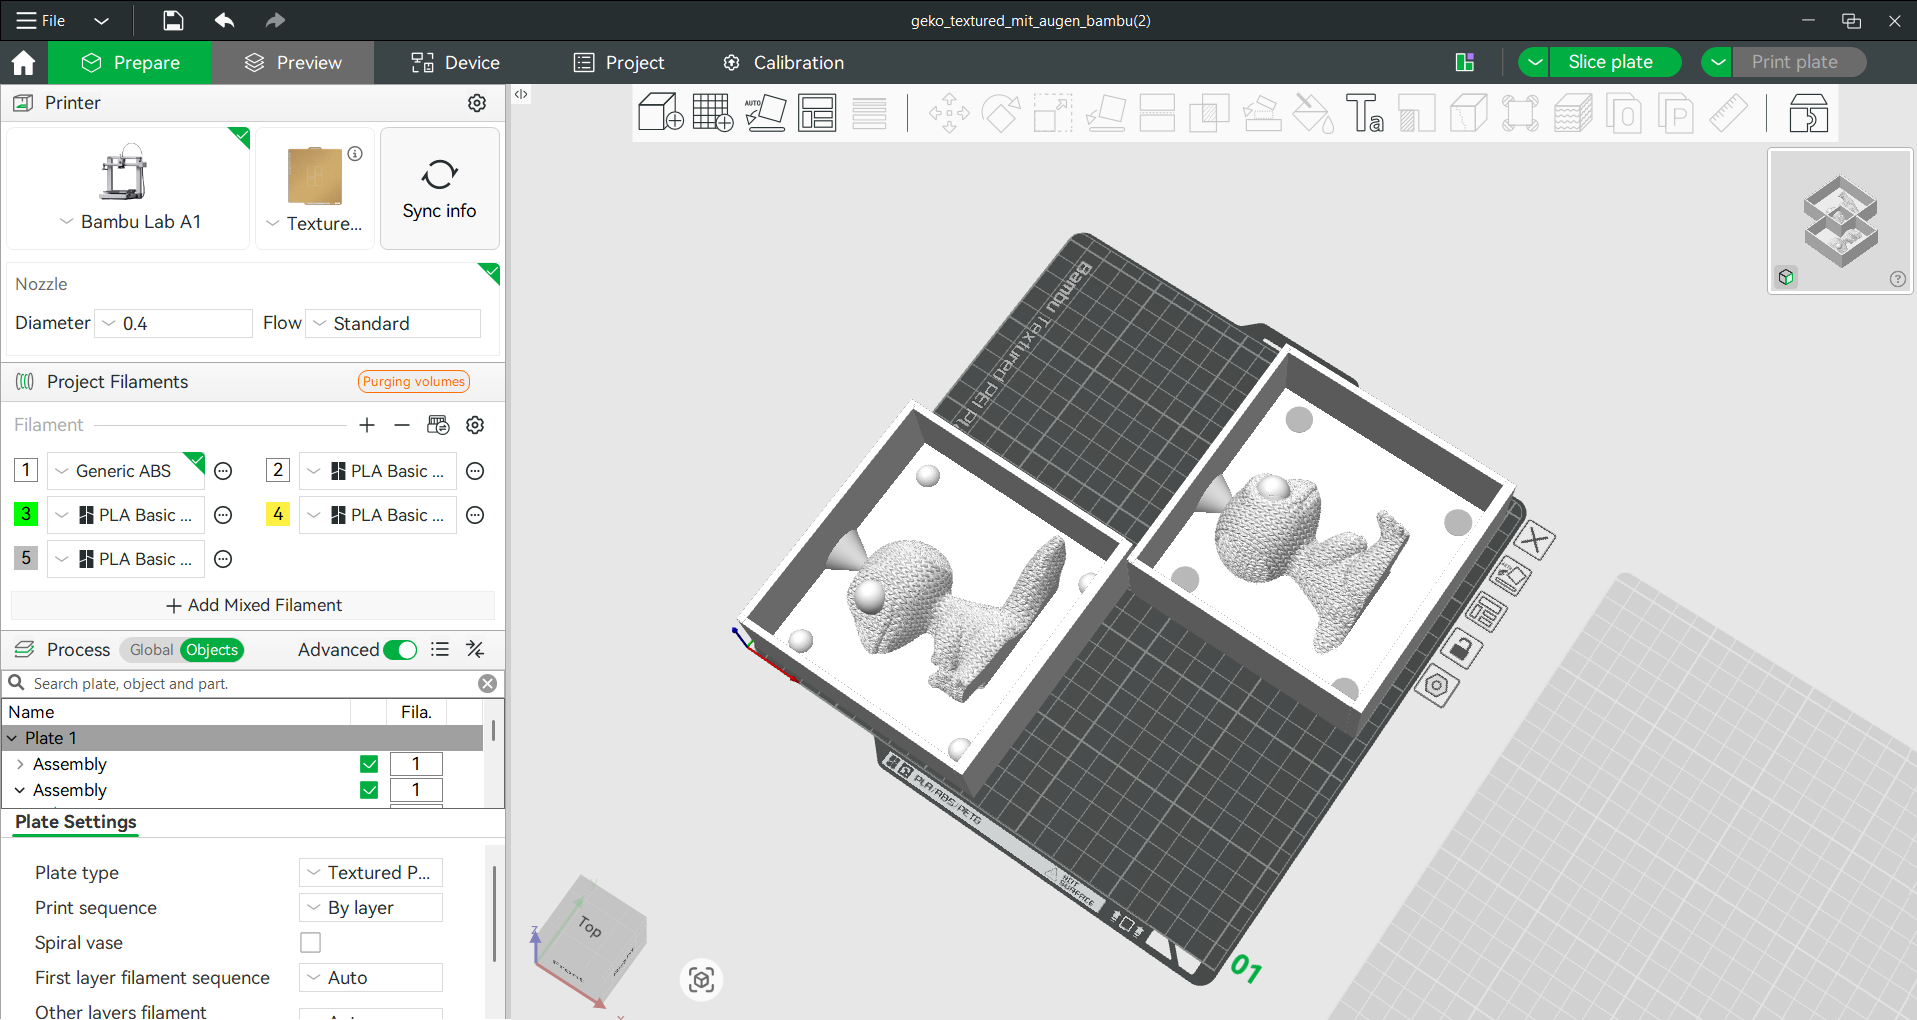Click the fit camera view icon

[x=701, y=979]
